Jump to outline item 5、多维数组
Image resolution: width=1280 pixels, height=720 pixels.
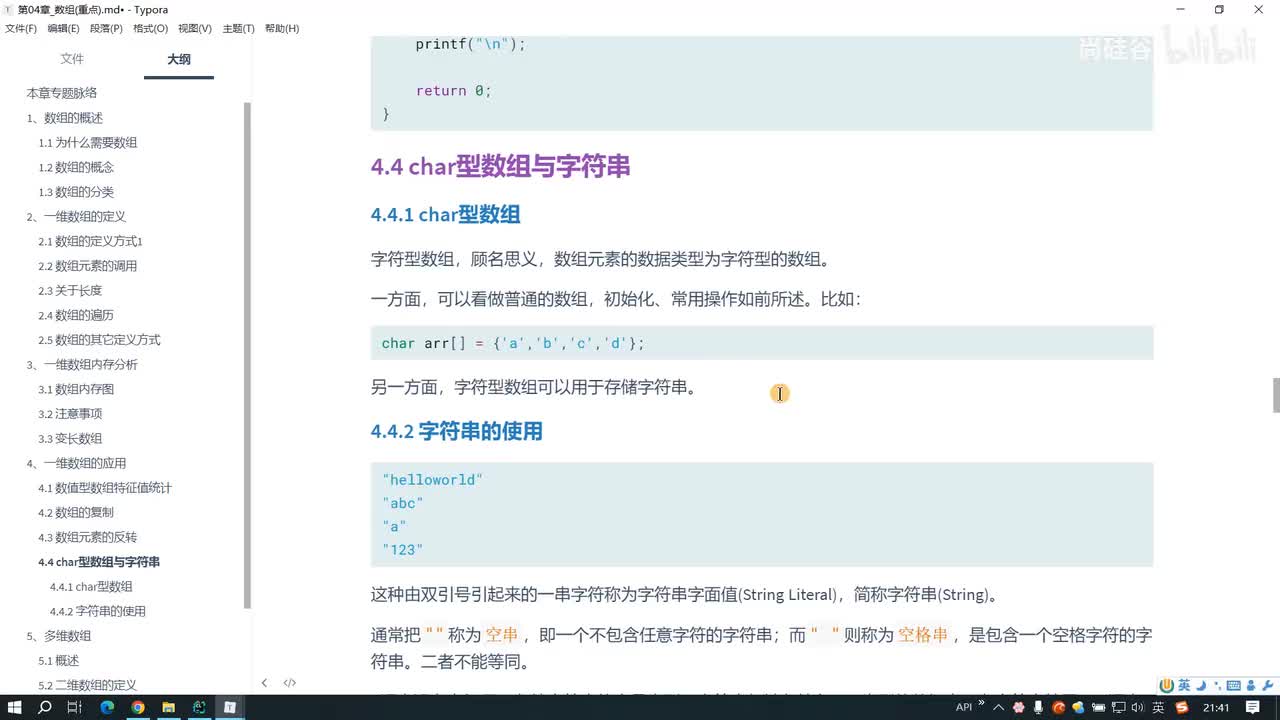pos(58,636)
